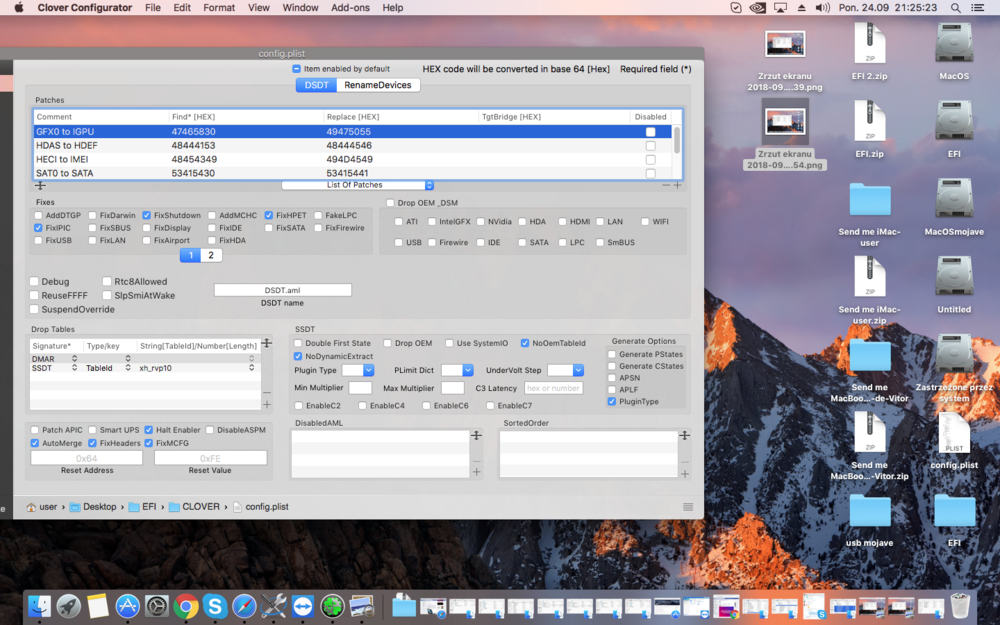Open Skype in the dock

214,606
